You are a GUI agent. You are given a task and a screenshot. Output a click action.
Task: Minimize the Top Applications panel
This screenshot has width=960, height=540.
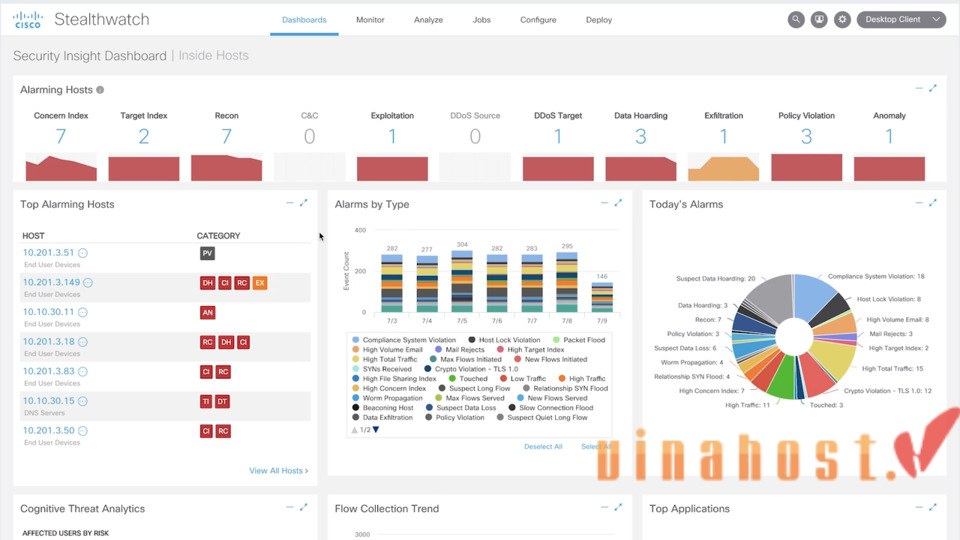point(919,507)
